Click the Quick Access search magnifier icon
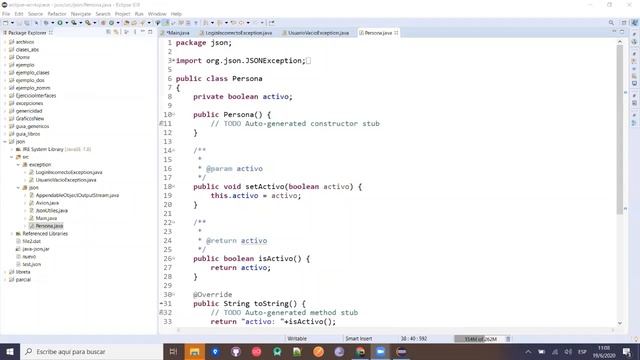Screen dimensions: 640x360 click(611, 23)
